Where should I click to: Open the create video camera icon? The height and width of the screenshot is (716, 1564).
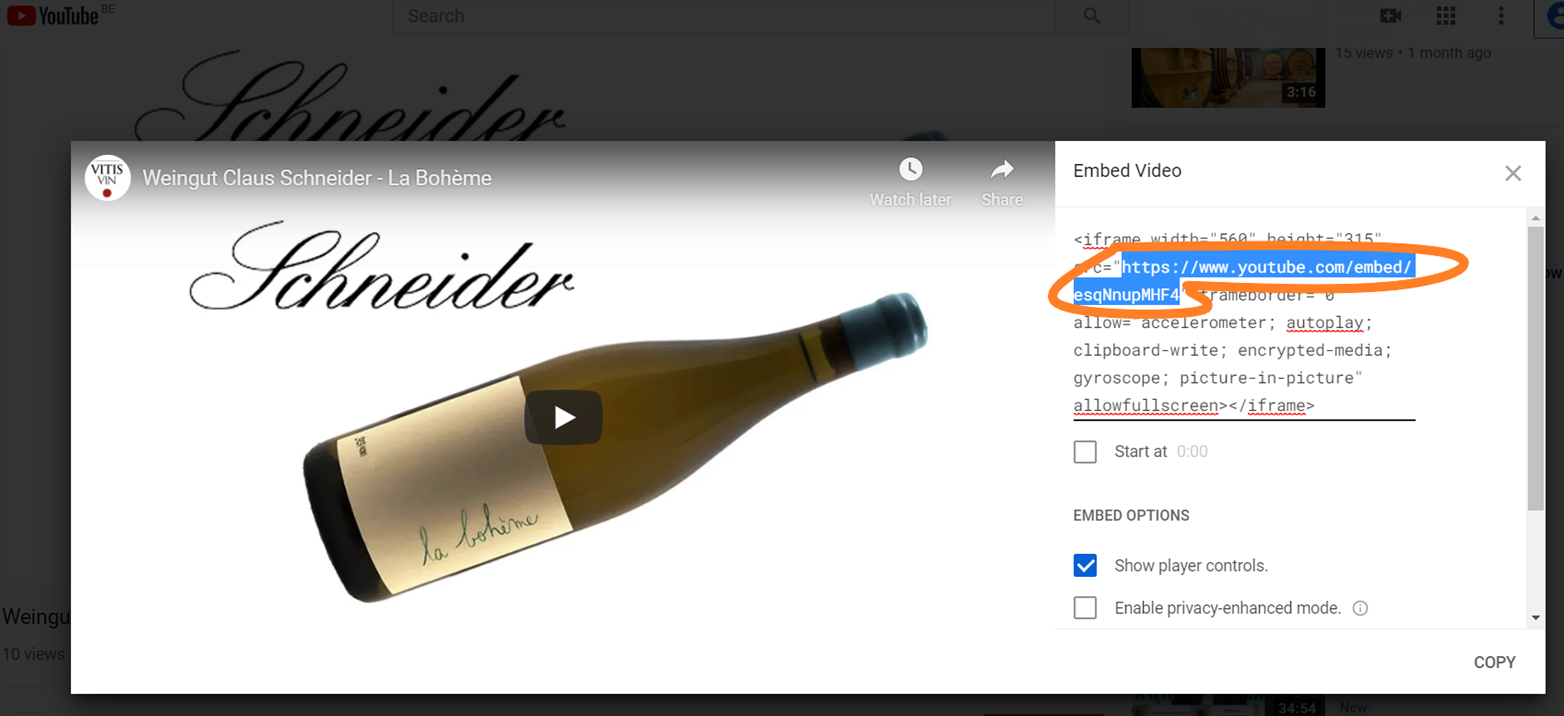click(x=1390, y=16)
